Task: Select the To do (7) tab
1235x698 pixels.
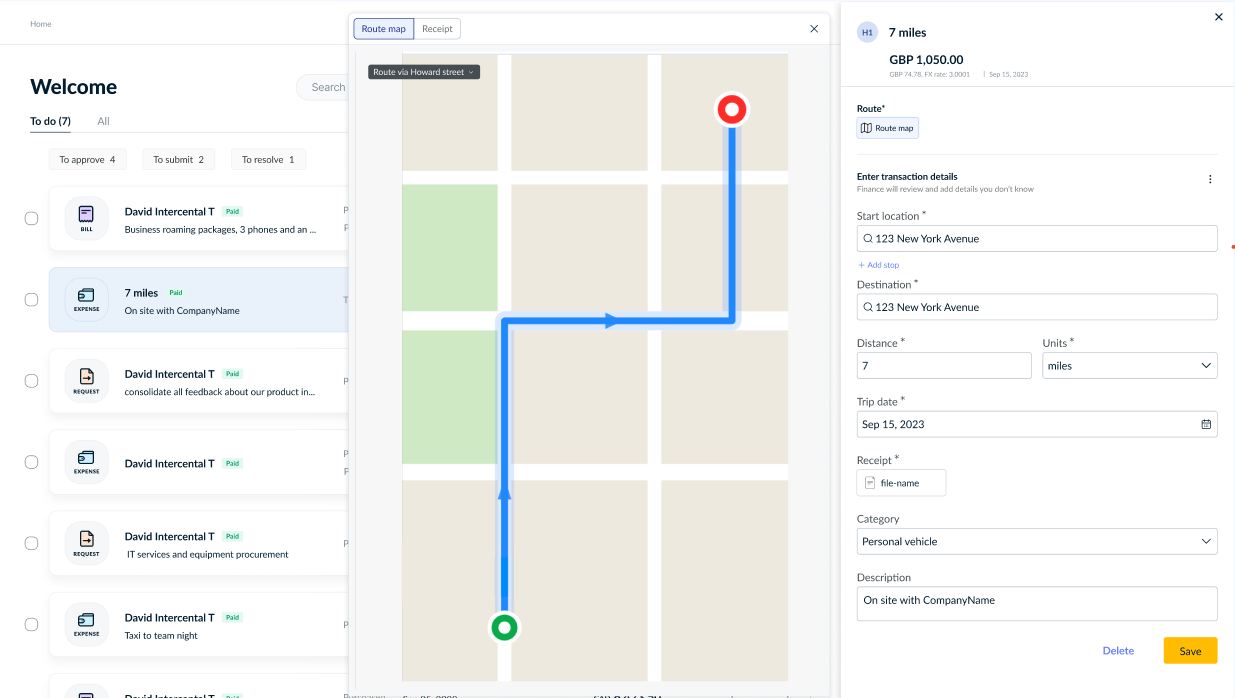Action: [x=50, y=121]
